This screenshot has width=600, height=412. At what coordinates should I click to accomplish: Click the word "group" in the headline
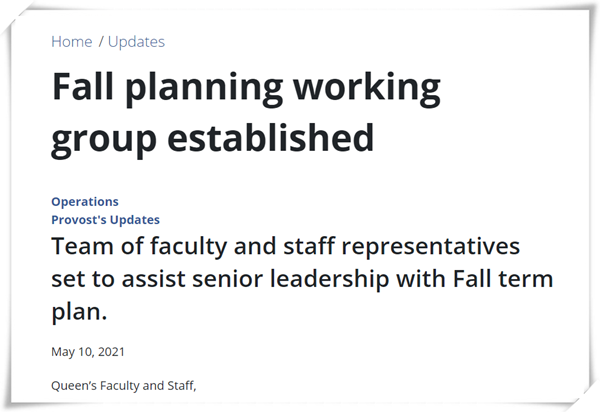pos(104,141)
